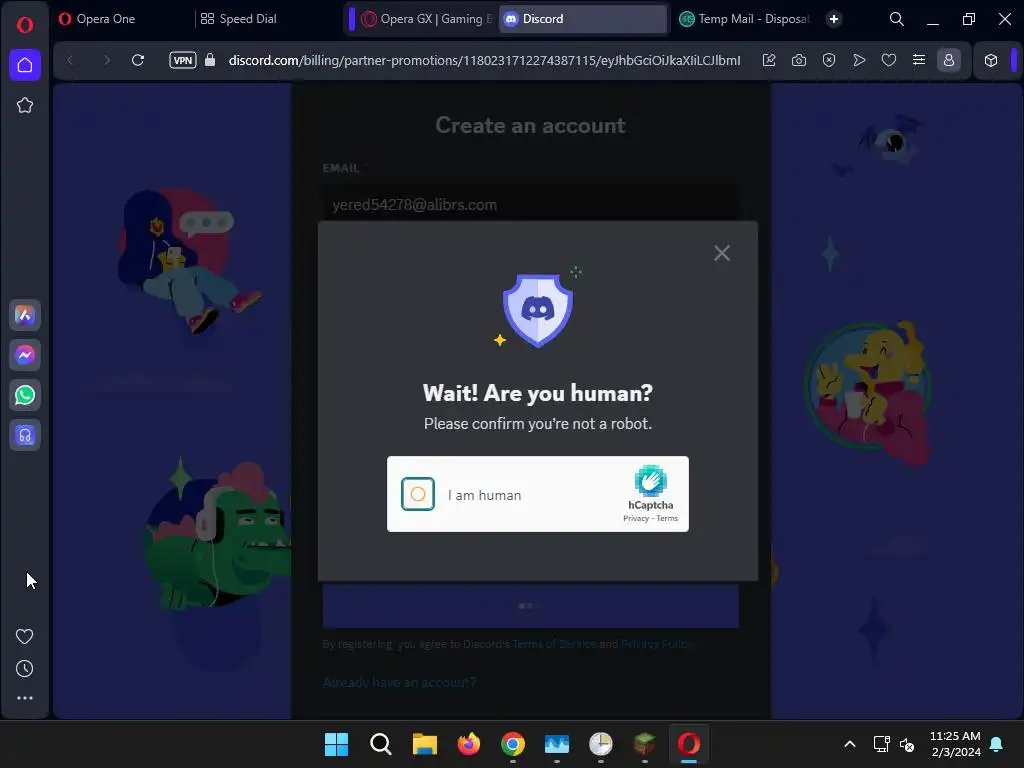The height and width of the screenshot is (768, 1024).
Task: Open the heart Pinboards icon in sidebar
Action: 25,636
